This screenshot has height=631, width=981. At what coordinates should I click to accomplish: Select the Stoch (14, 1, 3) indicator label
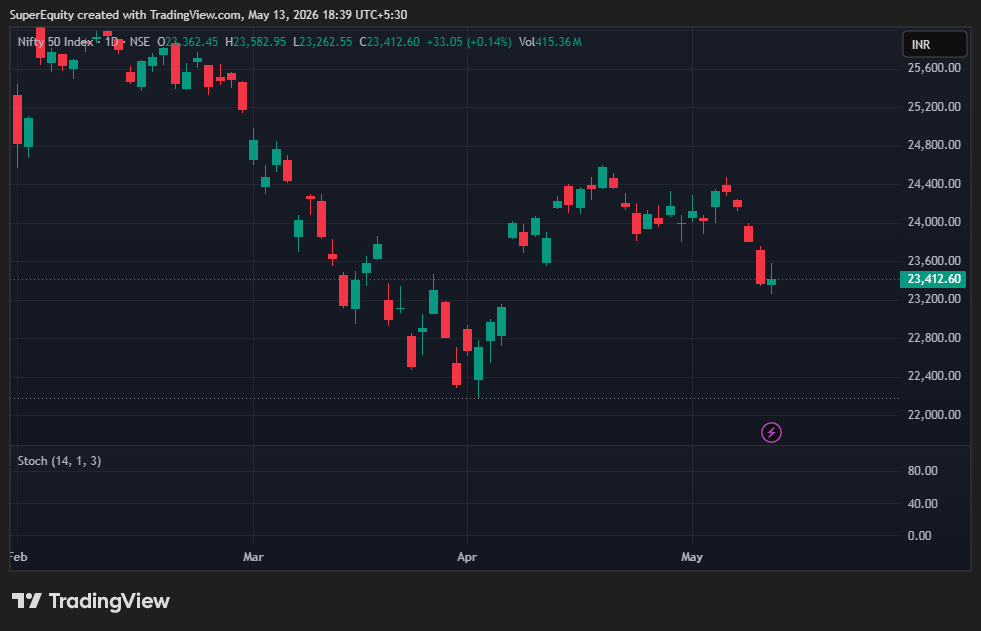coord(59,461)
